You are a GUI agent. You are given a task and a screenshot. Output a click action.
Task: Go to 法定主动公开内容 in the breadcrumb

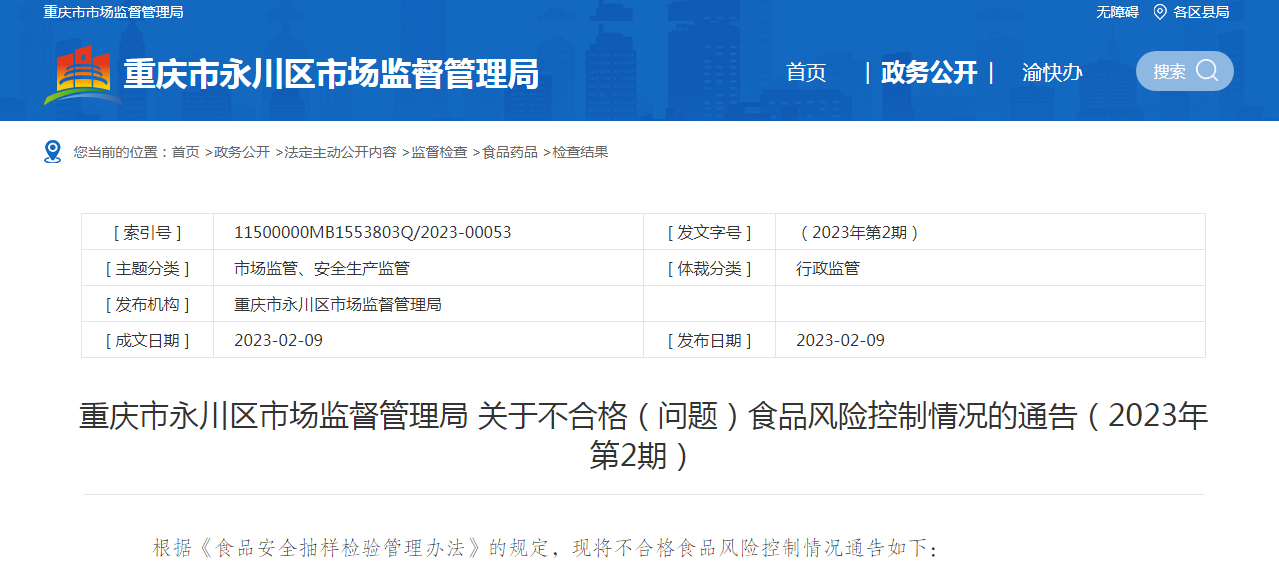tap(340, 152)
